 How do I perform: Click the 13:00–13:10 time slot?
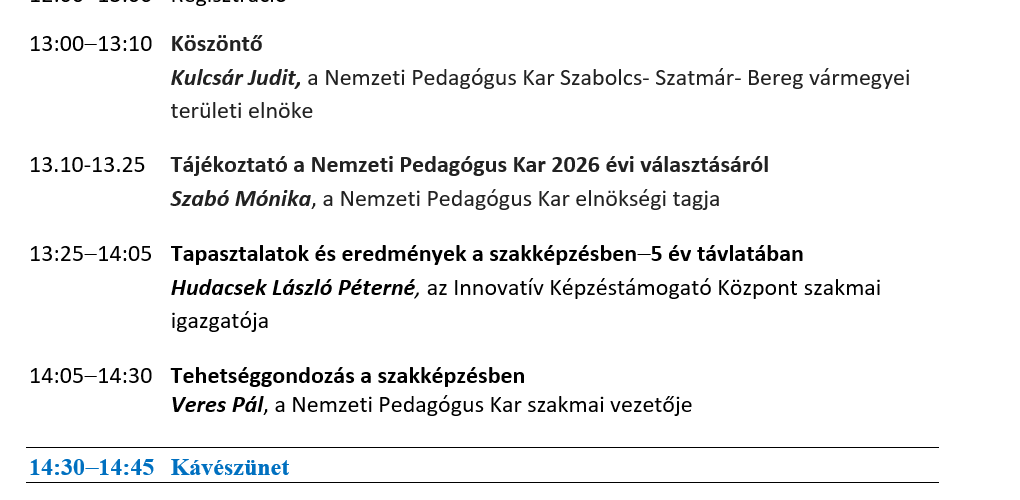tap(90, 44)
